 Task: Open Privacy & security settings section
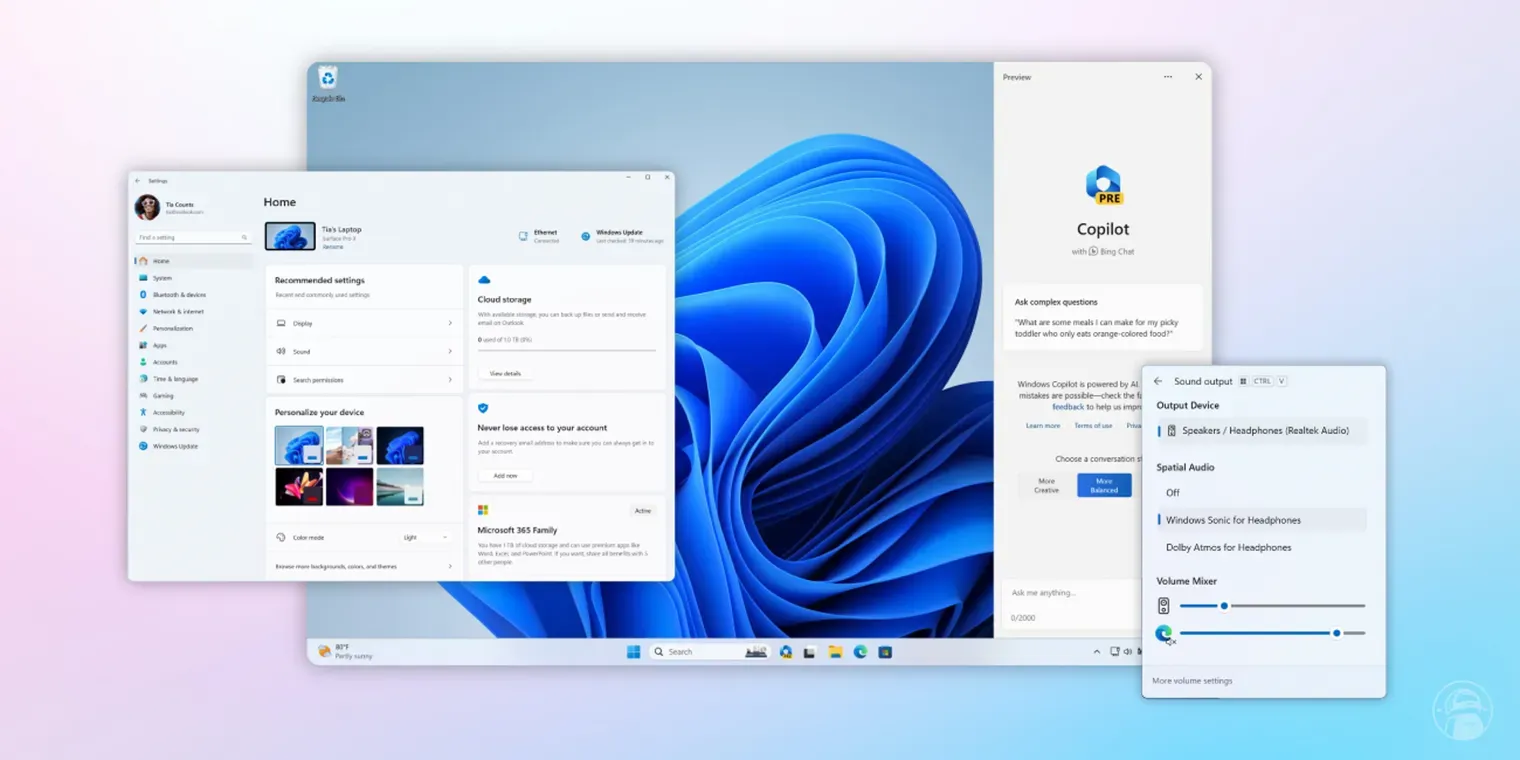[176, 429]
